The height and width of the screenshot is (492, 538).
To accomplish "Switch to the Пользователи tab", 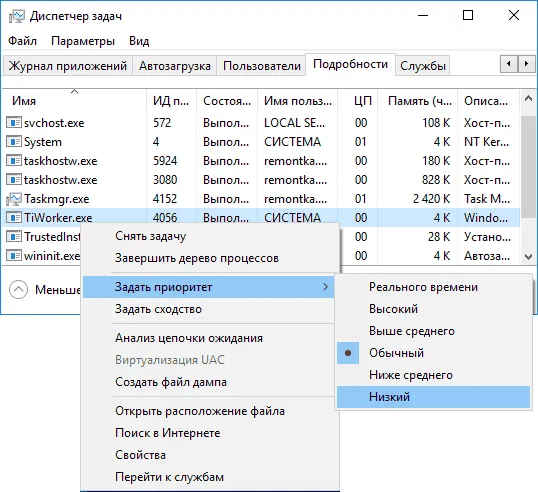I will (x=262, y=66).
